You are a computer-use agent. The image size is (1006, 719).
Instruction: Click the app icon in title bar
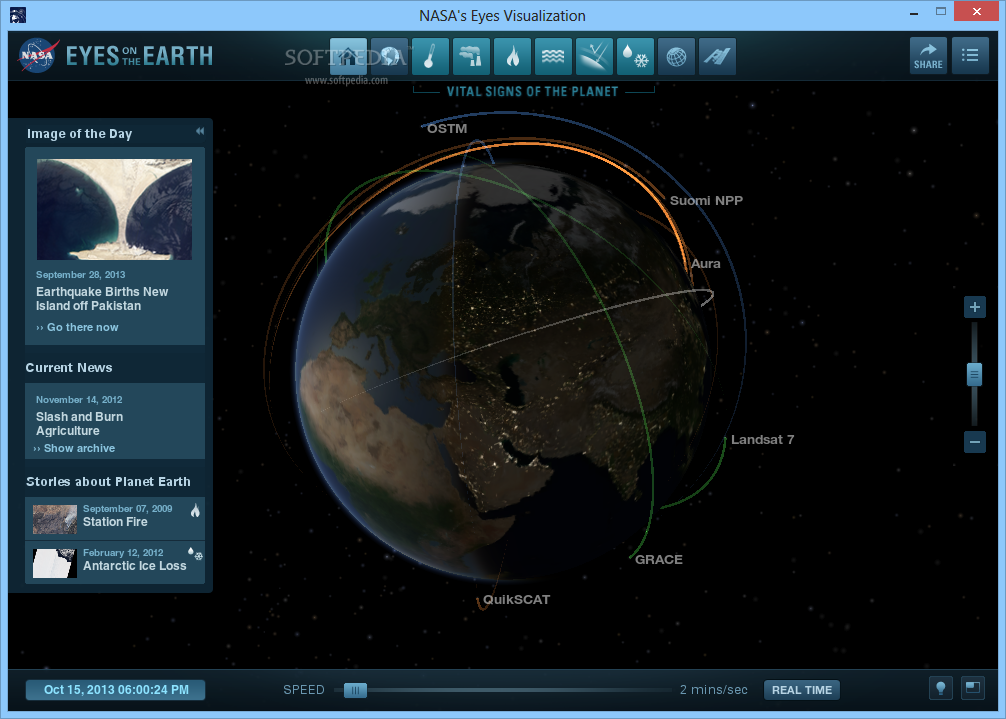pos(18,15)
